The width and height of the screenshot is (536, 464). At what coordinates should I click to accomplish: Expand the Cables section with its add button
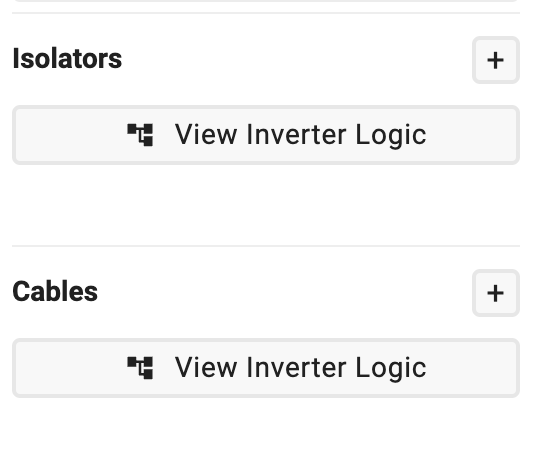pyautogui.click(x=496, y=293)
